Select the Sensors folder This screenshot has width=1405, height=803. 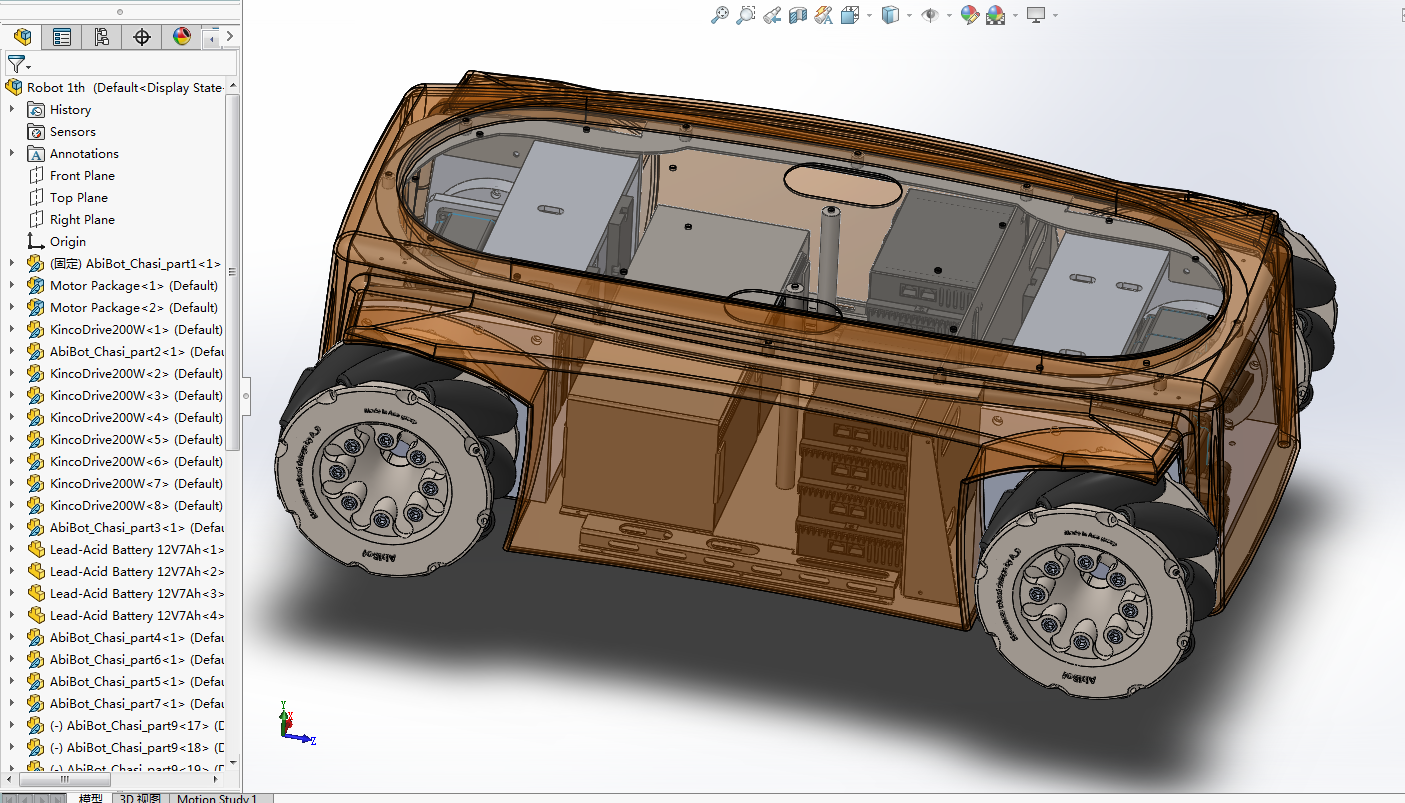(x=72, y=131)
